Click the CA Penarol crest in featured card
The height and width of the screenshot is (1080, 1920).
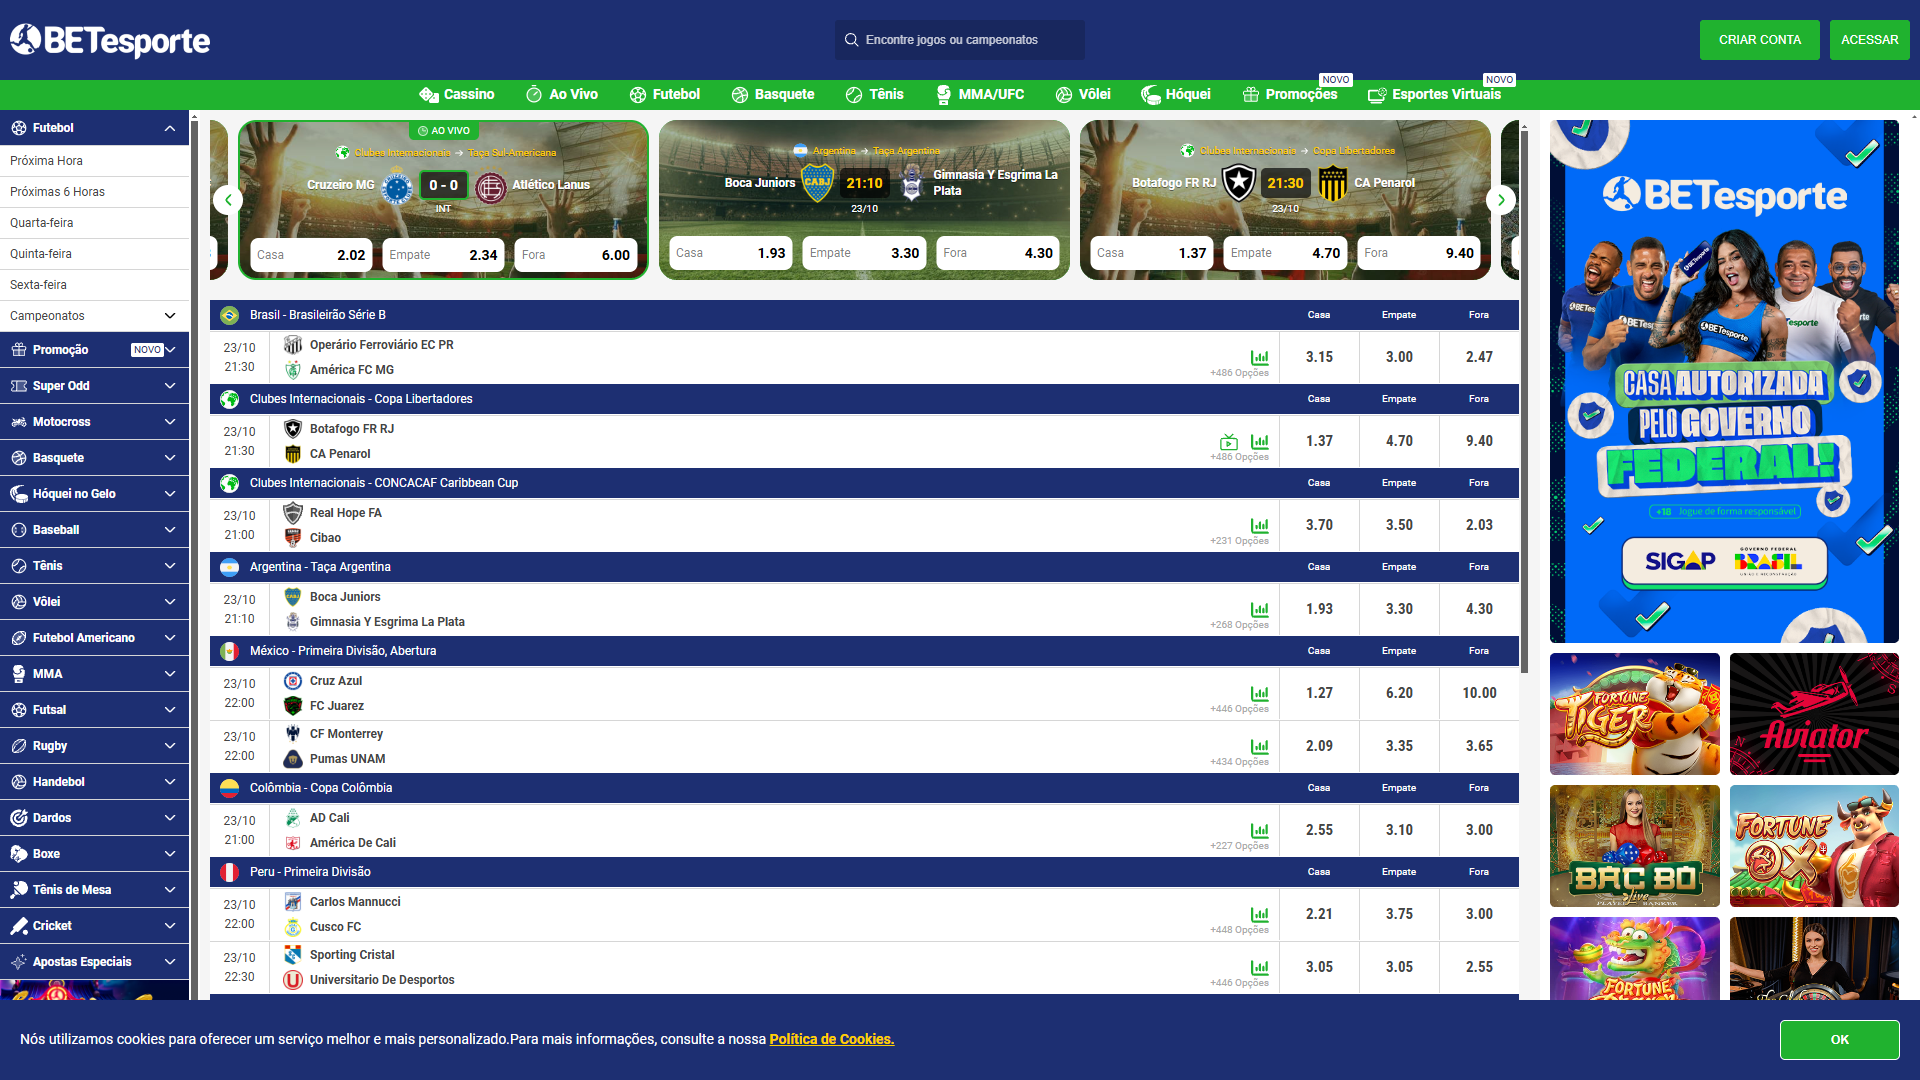click(x=1333, y=184)
